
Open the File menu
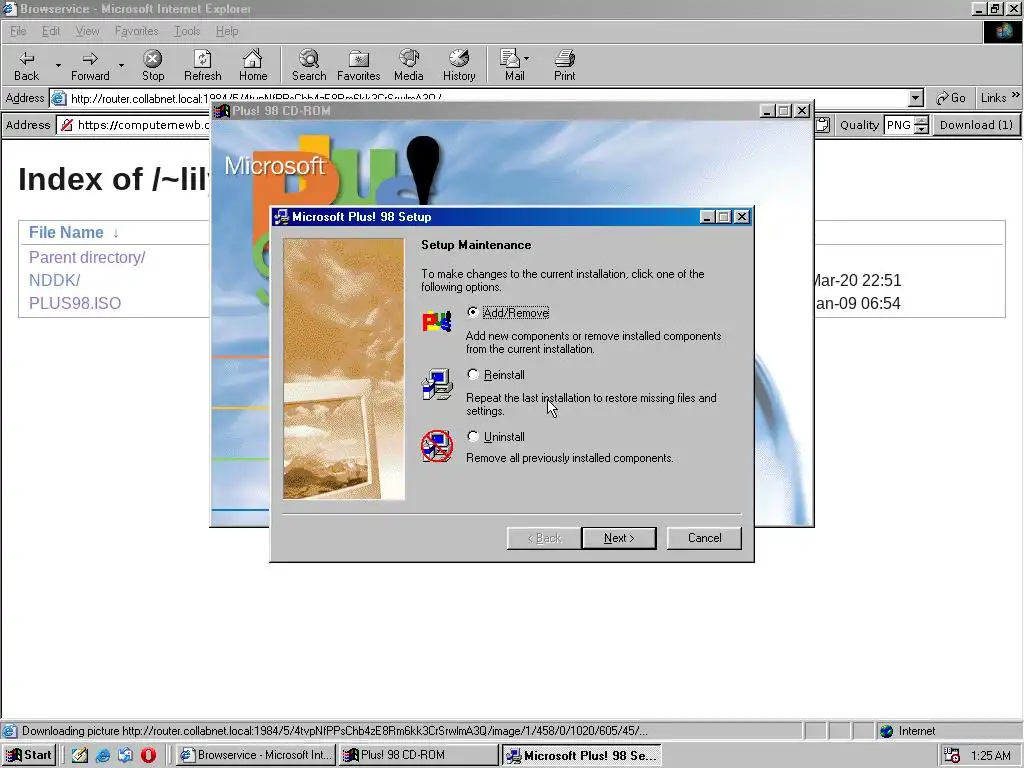pos(18,31)
